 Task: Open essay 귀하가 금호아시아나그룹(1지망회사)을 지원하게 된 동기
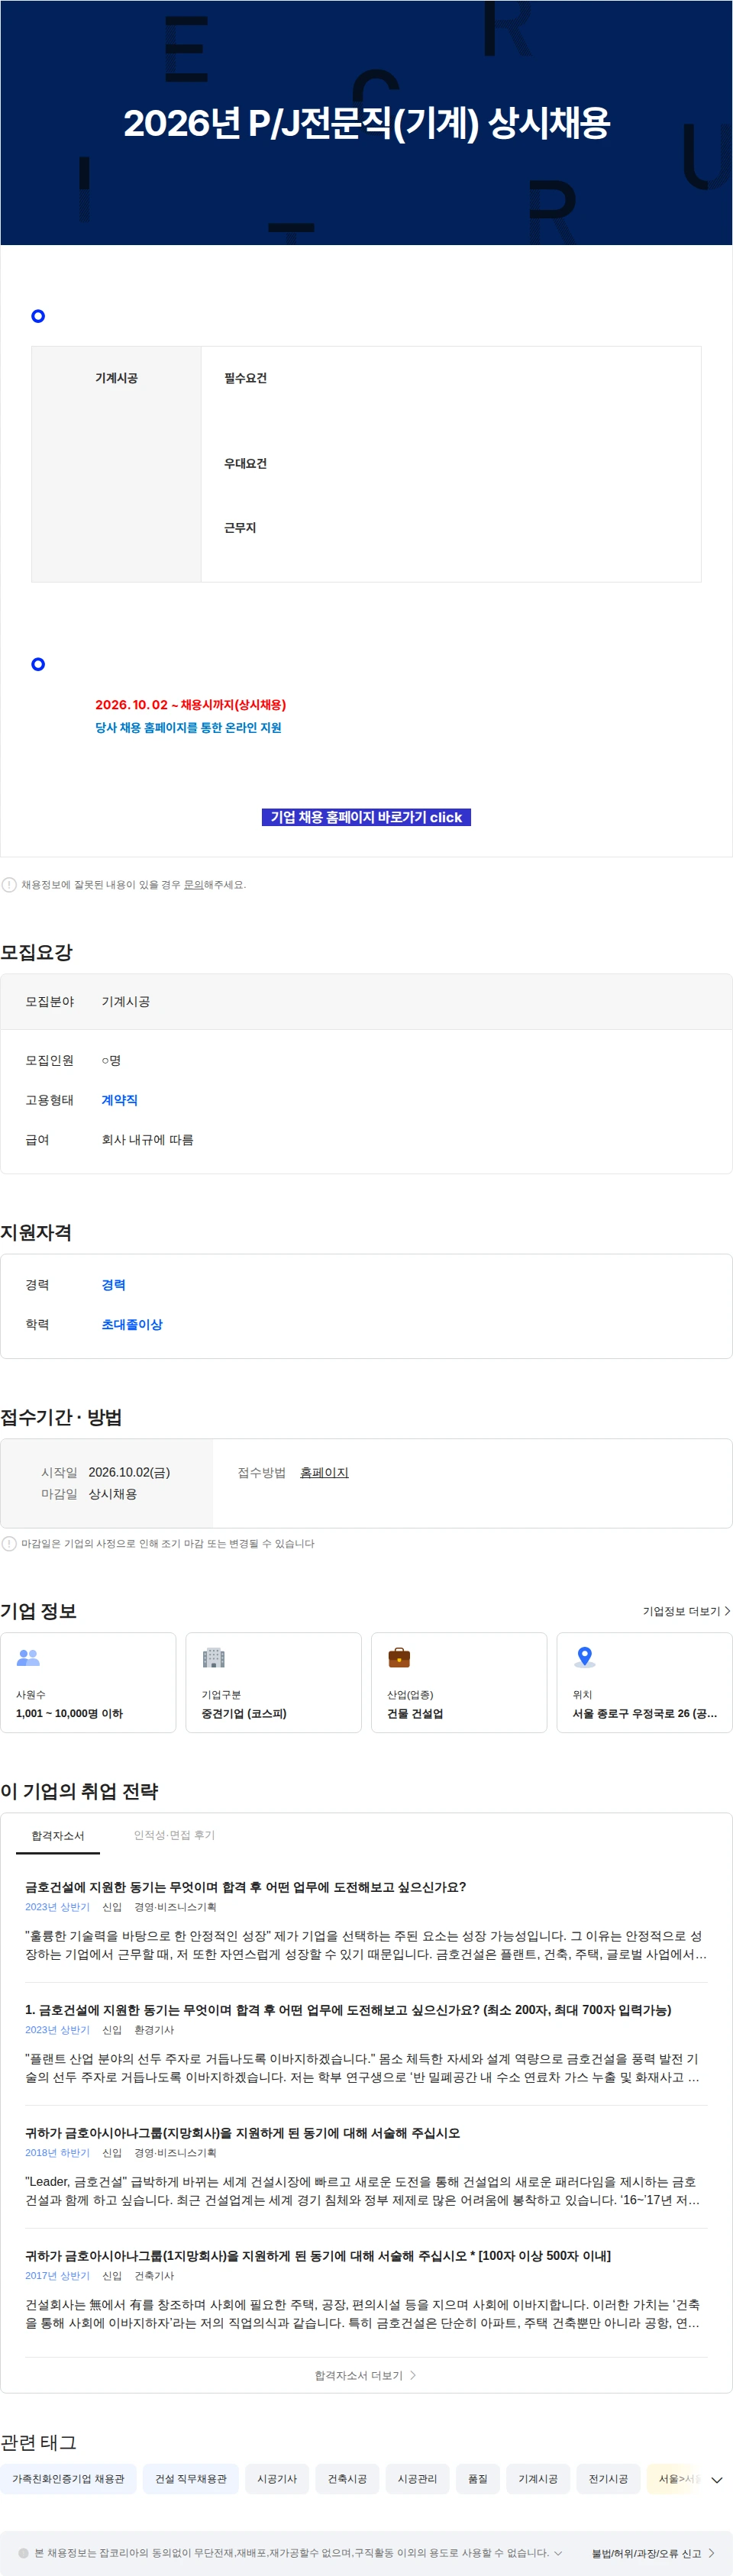click(x=318, y=2256)
